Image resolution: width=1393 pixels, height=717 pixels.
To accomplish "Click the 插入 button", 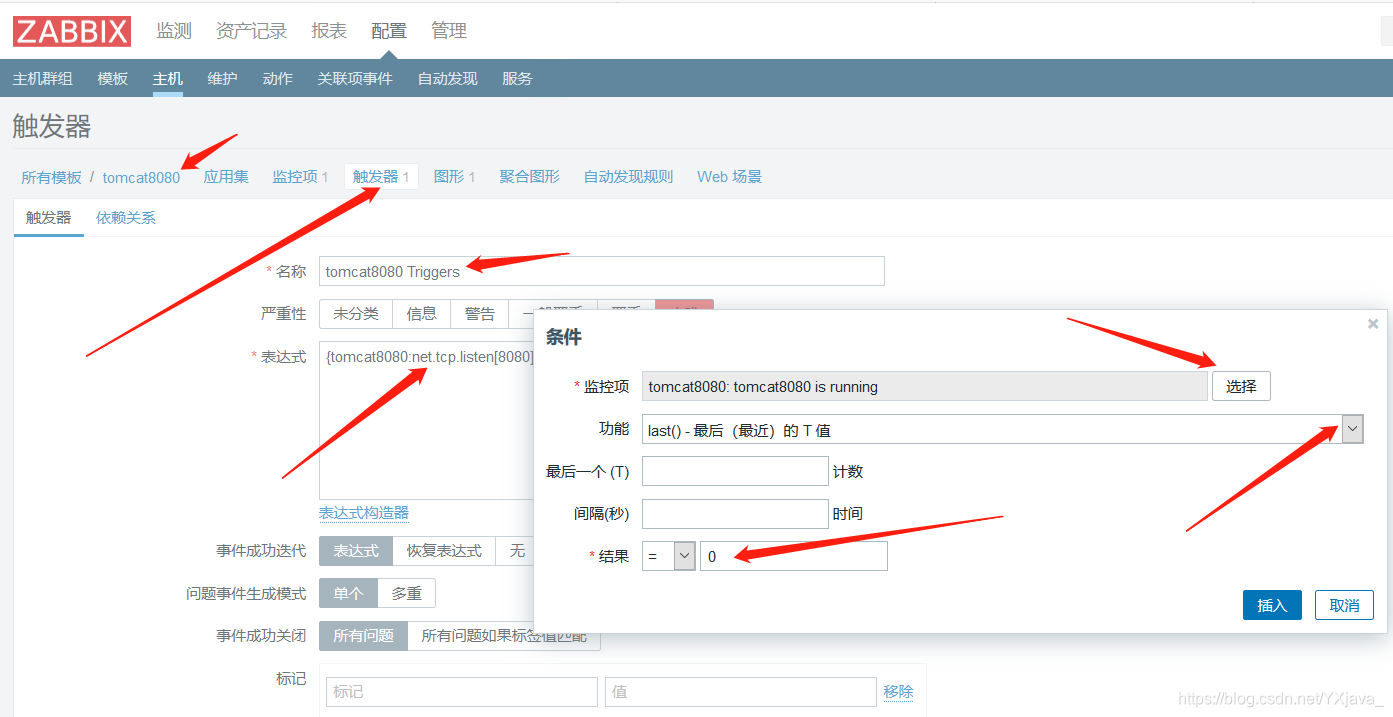I will [x=1272, y=605].
